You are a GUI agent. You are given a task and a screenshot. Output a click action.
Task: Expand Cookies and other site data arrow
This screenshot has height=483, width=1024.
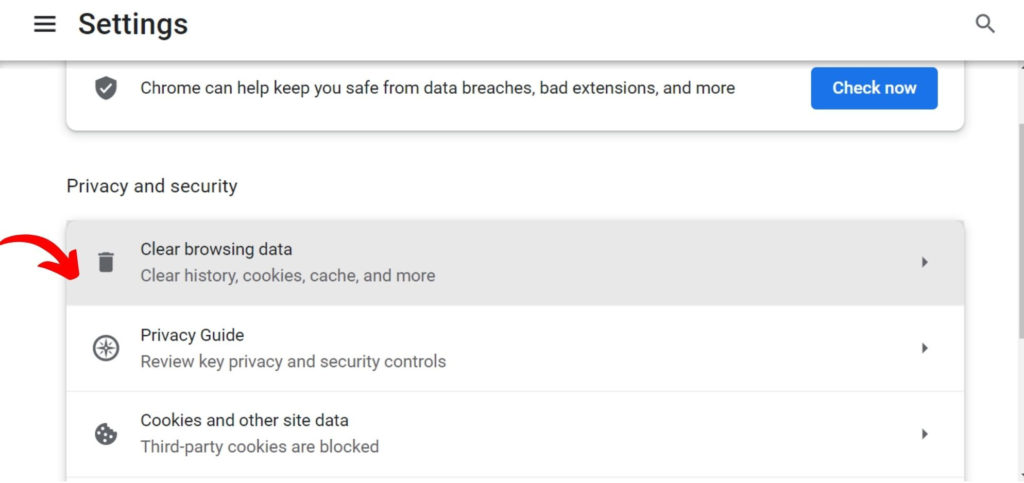coord(925,434)
